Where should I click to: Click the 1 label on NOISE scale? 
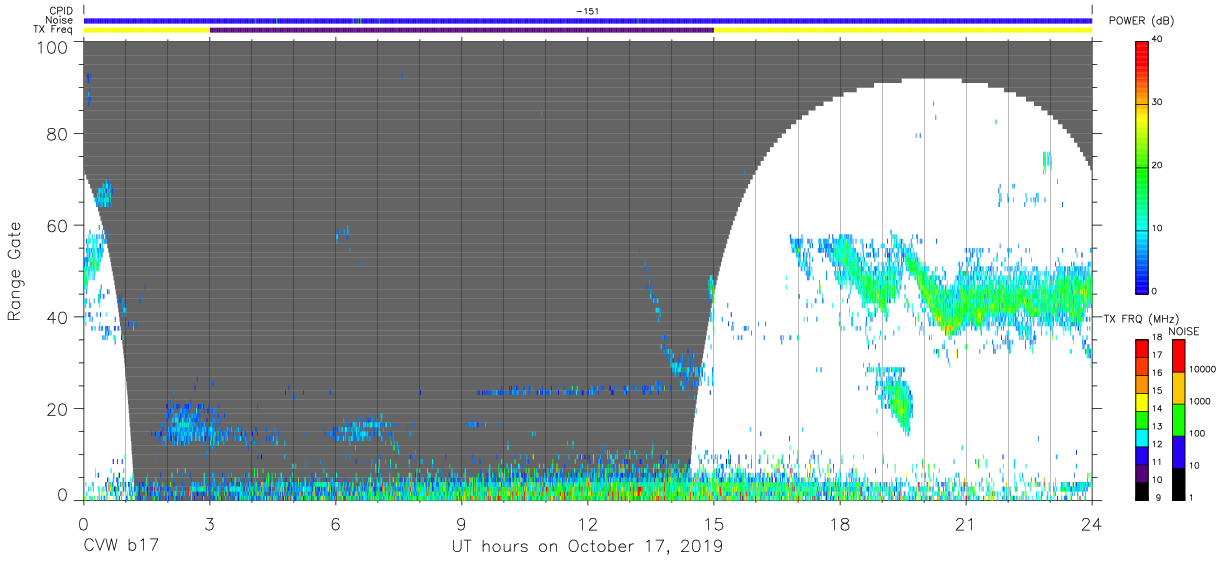click(1190, 497)
